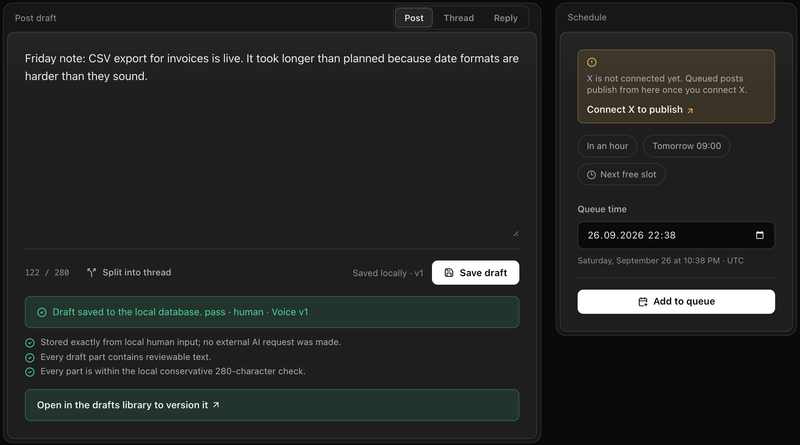Click the split-into-thread fork icon
This screenshot has height=445, width=800.
tap(91, 273)
